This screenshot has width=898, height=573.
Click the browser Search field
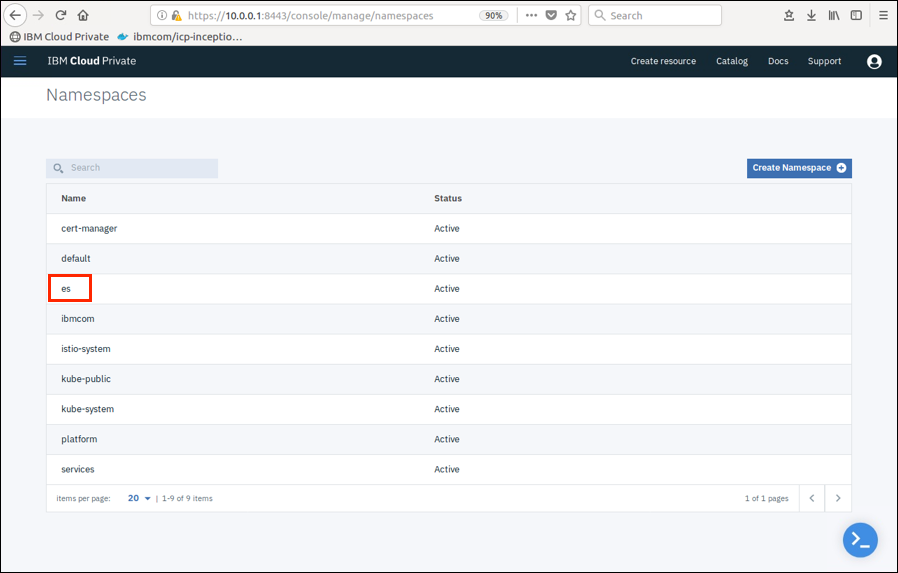coord(655,15)
